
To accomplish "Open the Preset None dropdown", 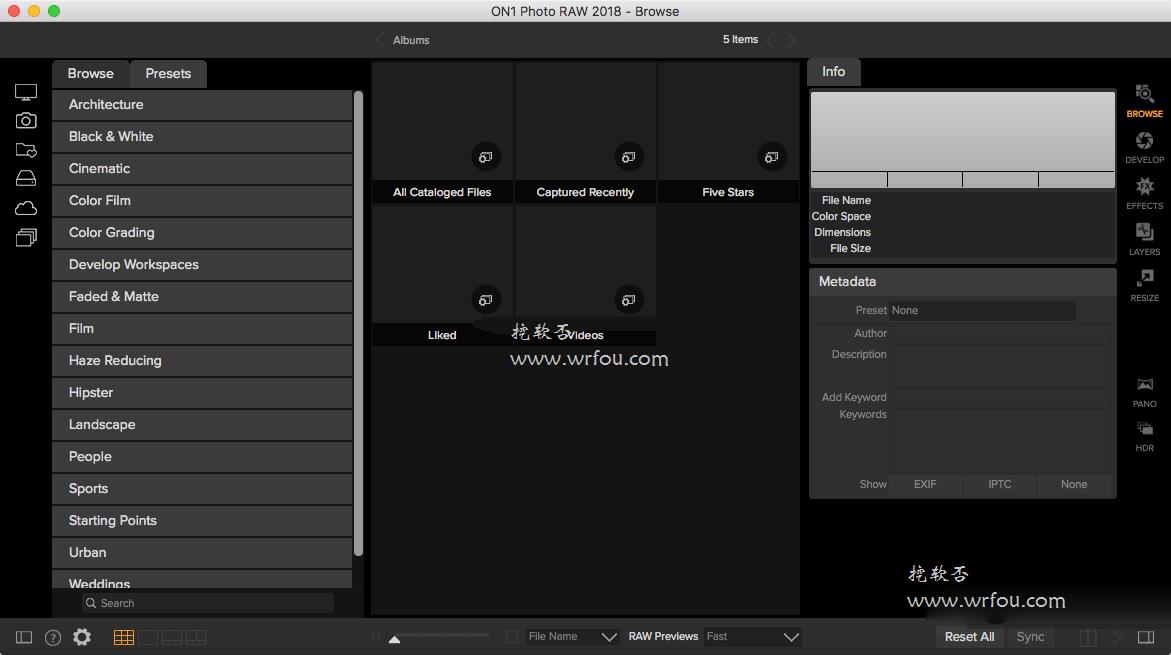I will pos(982,310).
